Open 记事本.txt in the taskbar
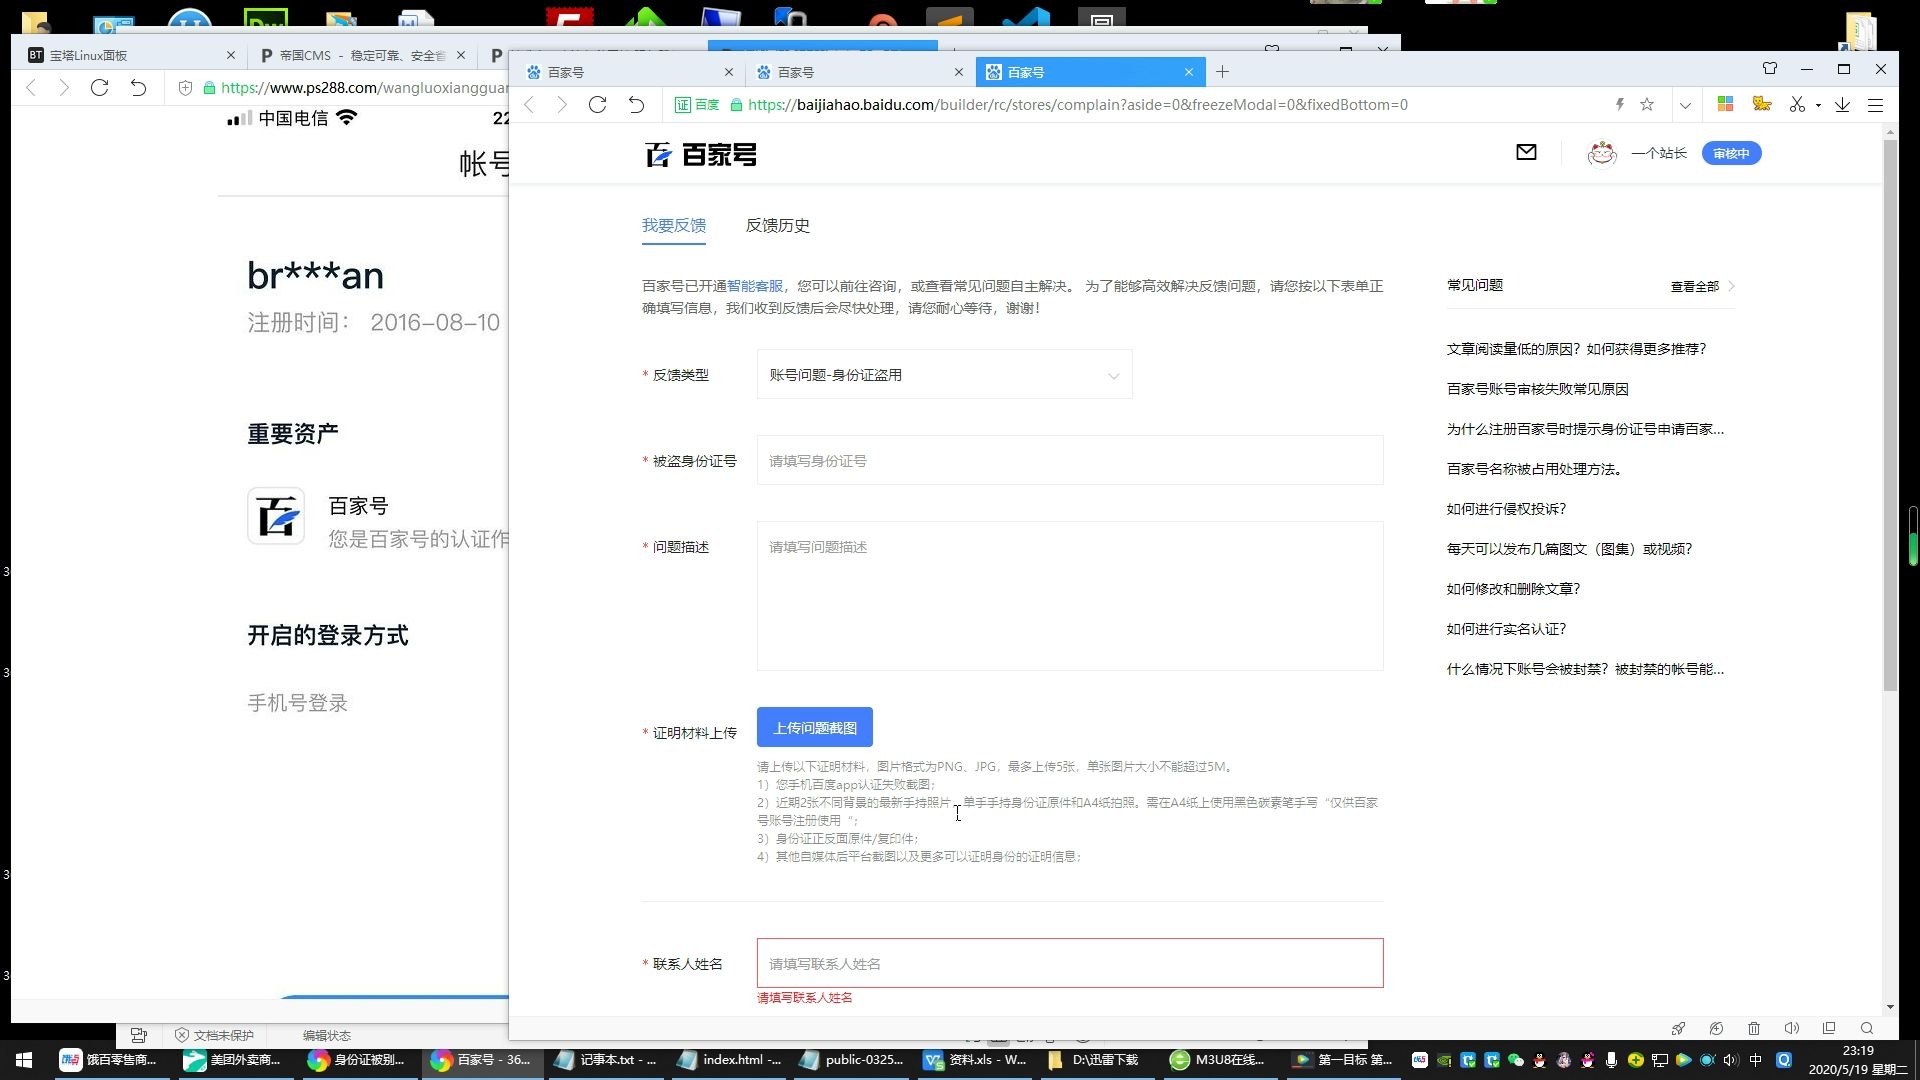This screenshot has width=1920, height=1080. pos(605,1060)
